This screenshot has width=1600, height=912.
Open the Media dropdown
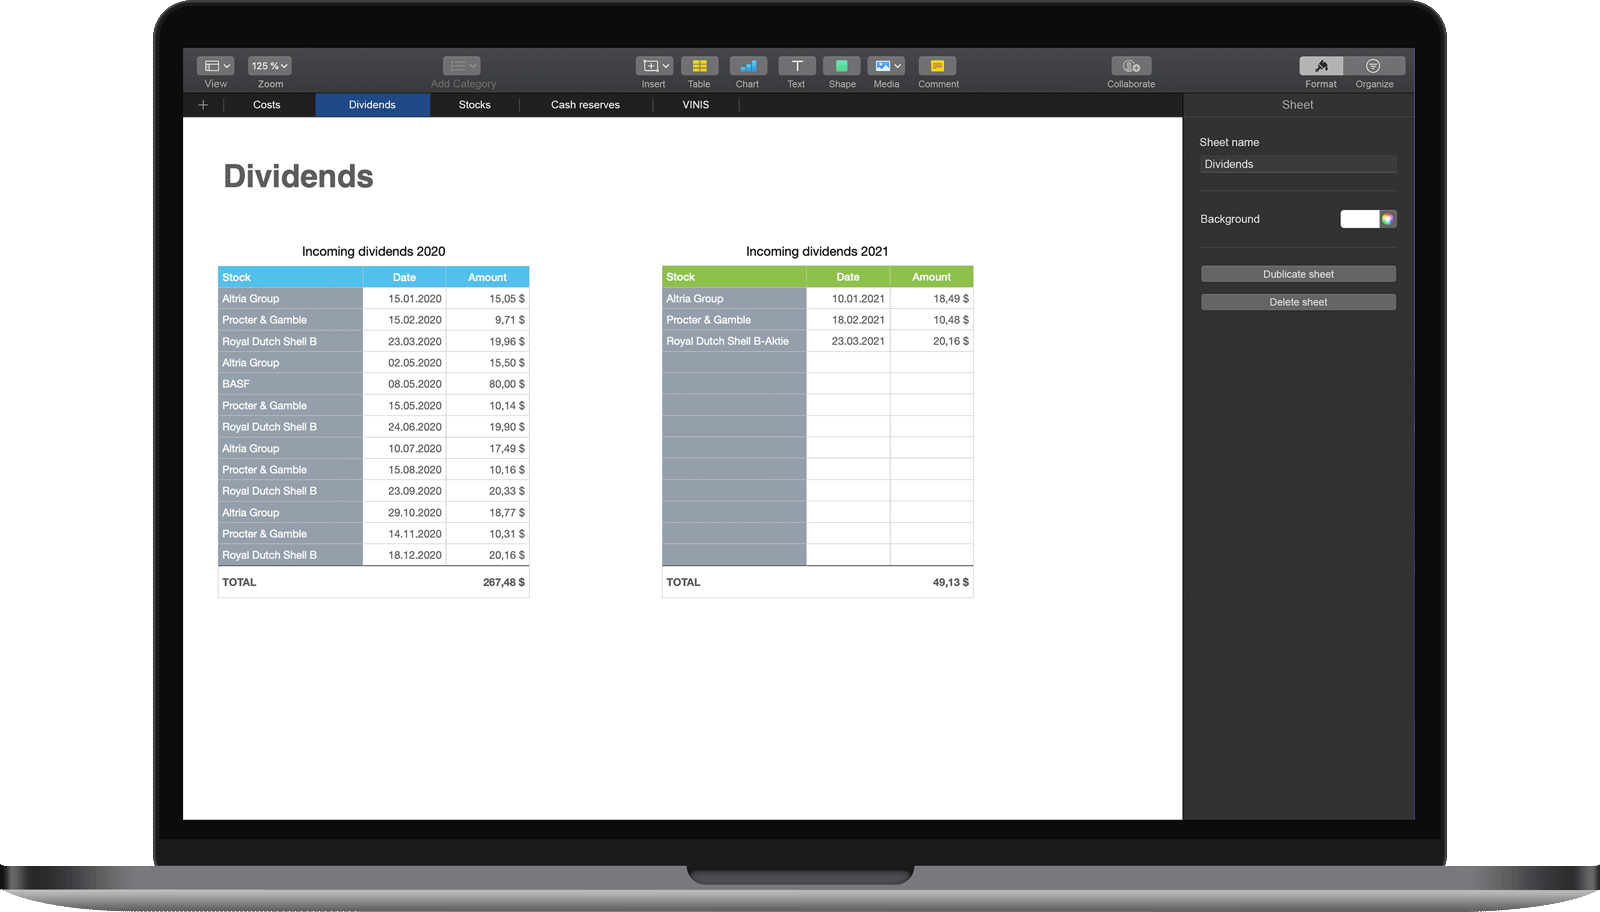886,66
